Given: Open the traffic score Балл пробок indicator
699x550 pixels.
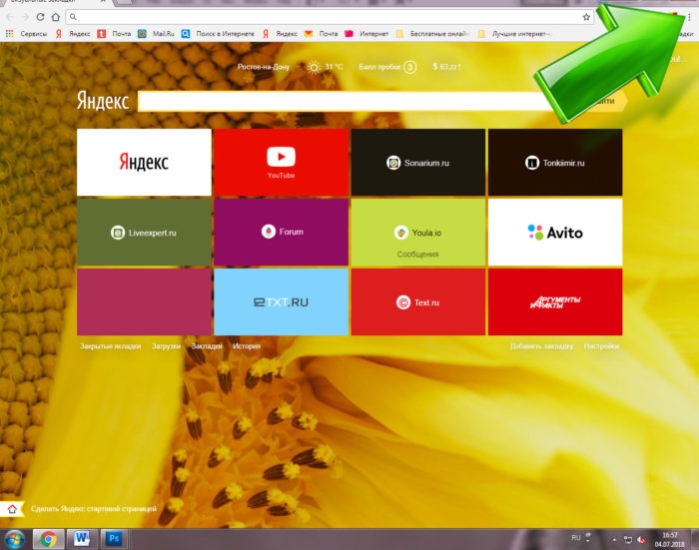Looking at the screenshot, I should point(387,67).
